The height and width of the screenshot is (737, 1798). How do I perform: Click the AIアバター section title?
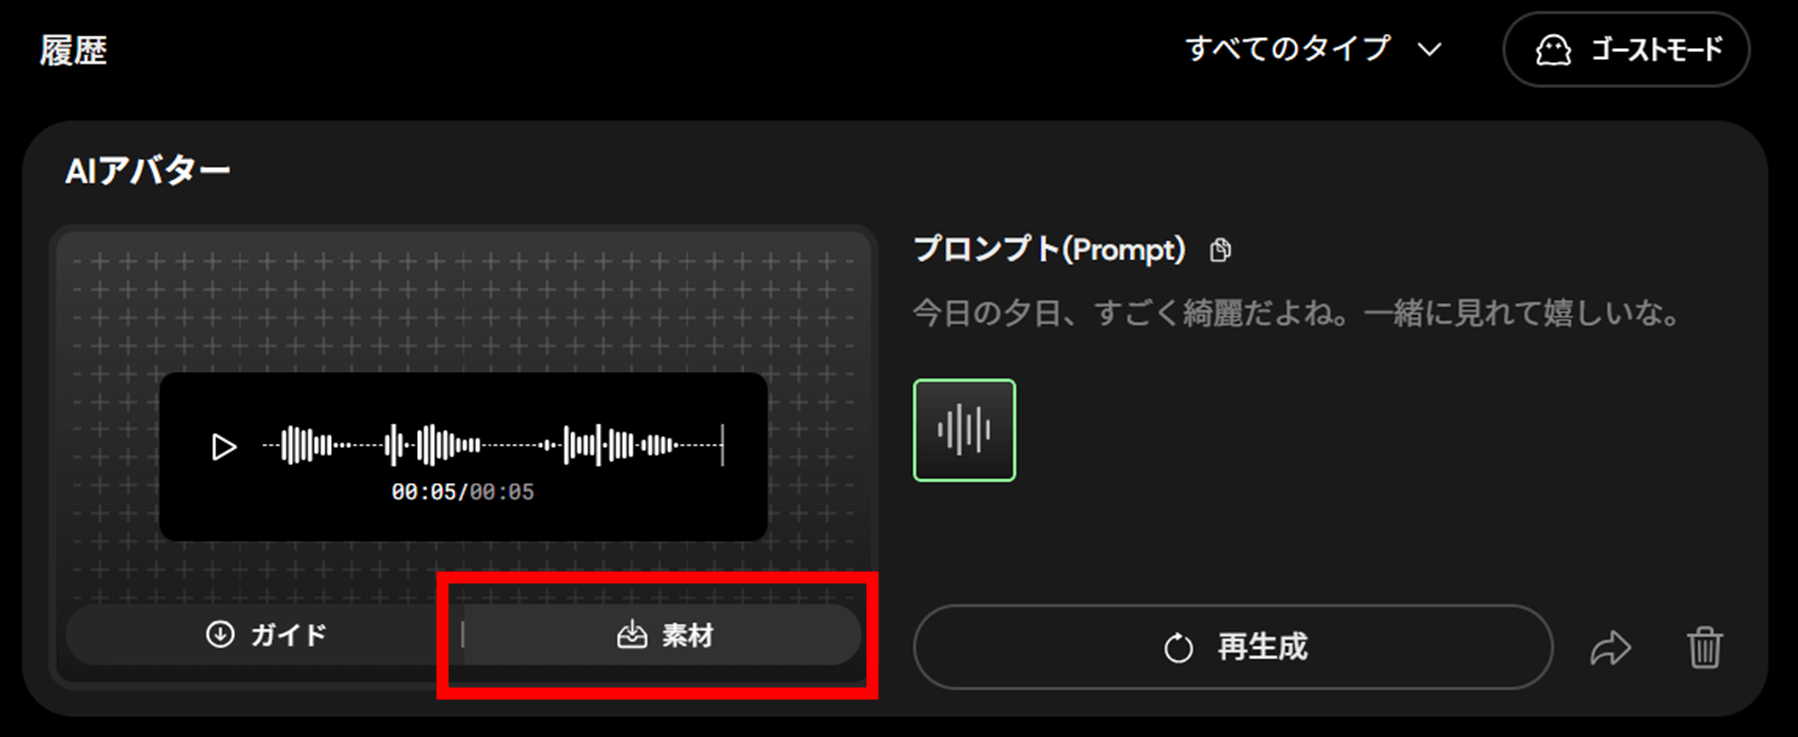pos(148,171)
